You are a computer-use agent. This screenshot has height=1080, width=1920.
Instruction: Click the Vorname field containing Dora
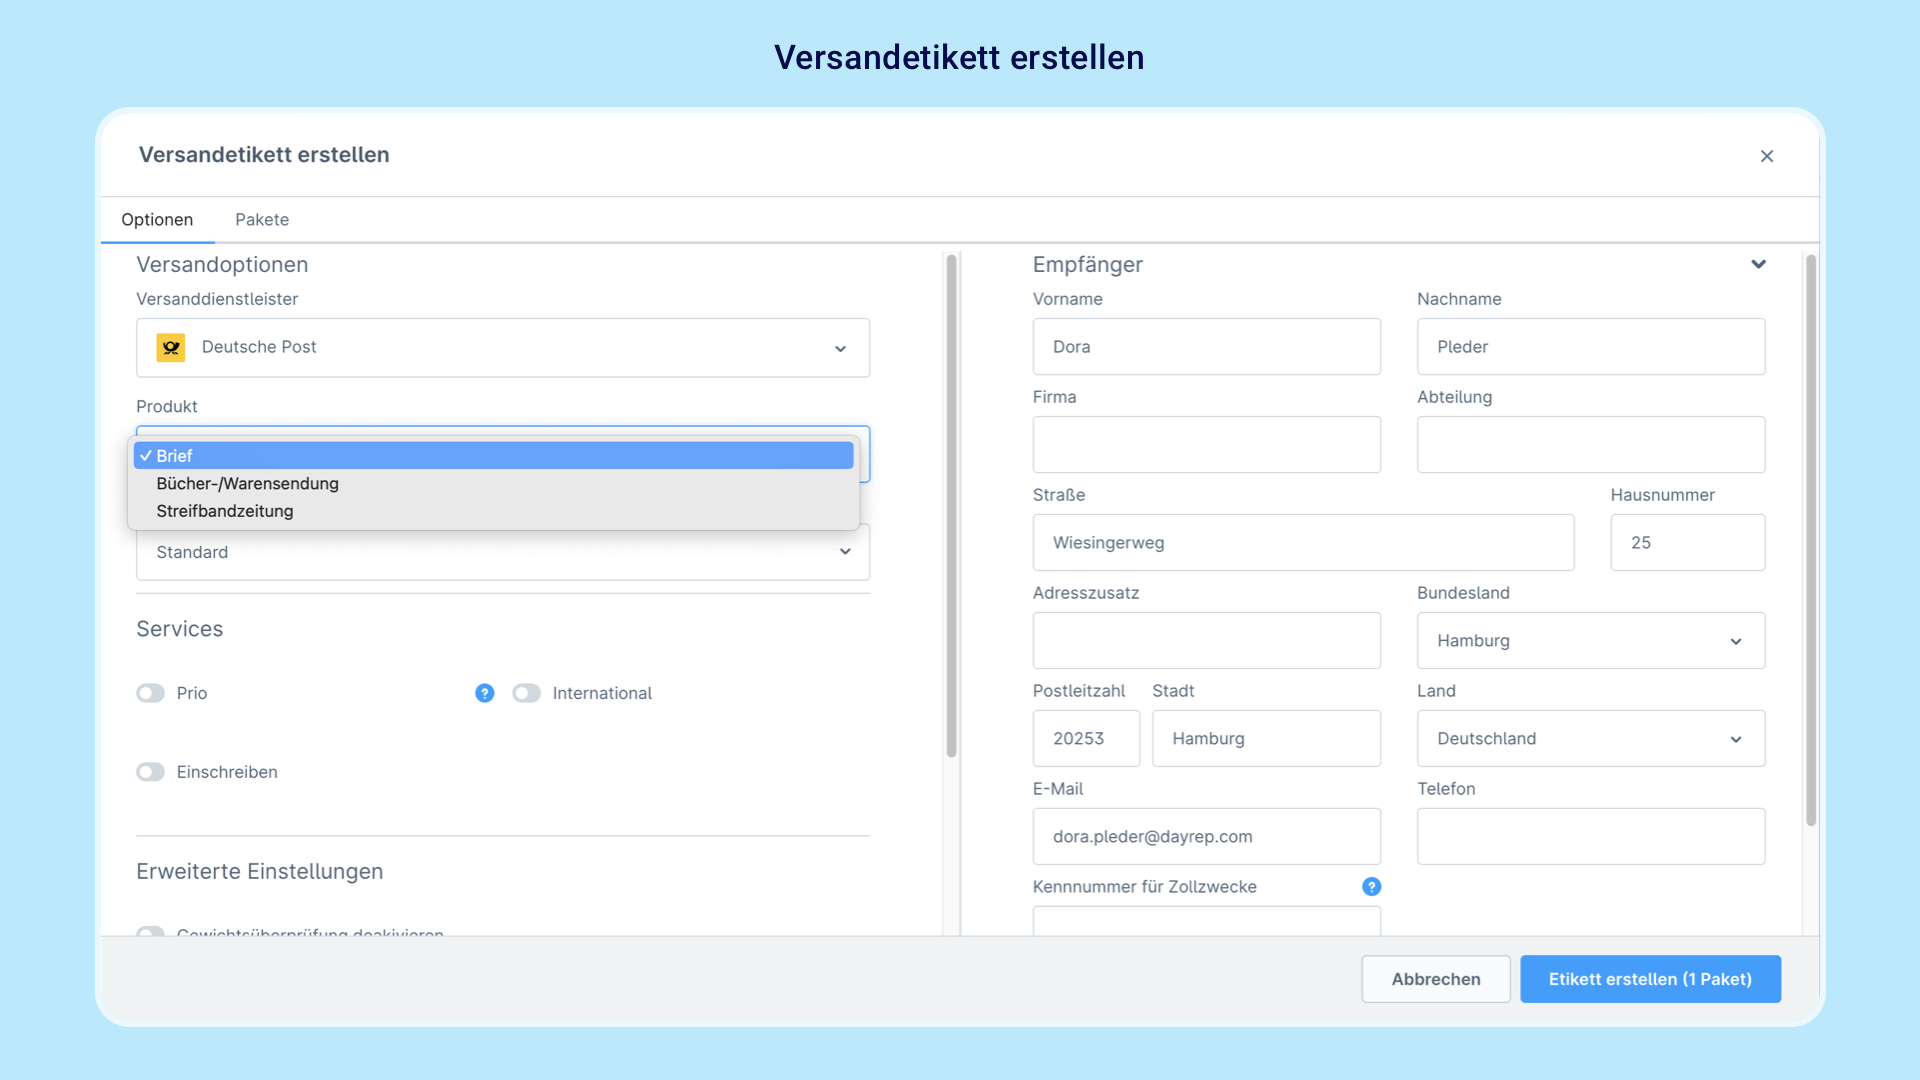(1206, 347)
